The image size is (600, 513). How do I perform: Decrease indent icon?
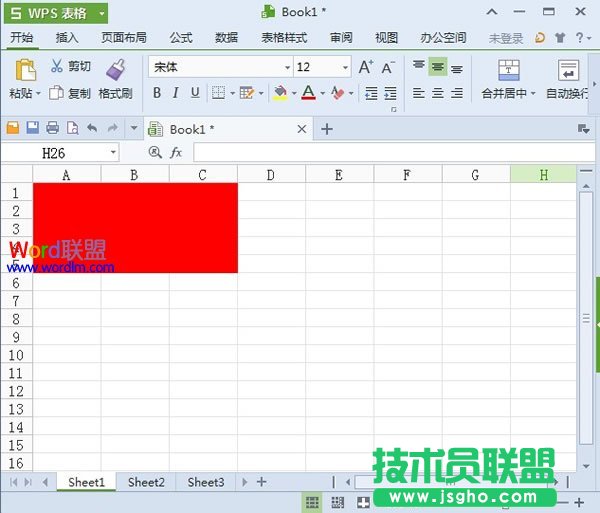tap(371, 93)
